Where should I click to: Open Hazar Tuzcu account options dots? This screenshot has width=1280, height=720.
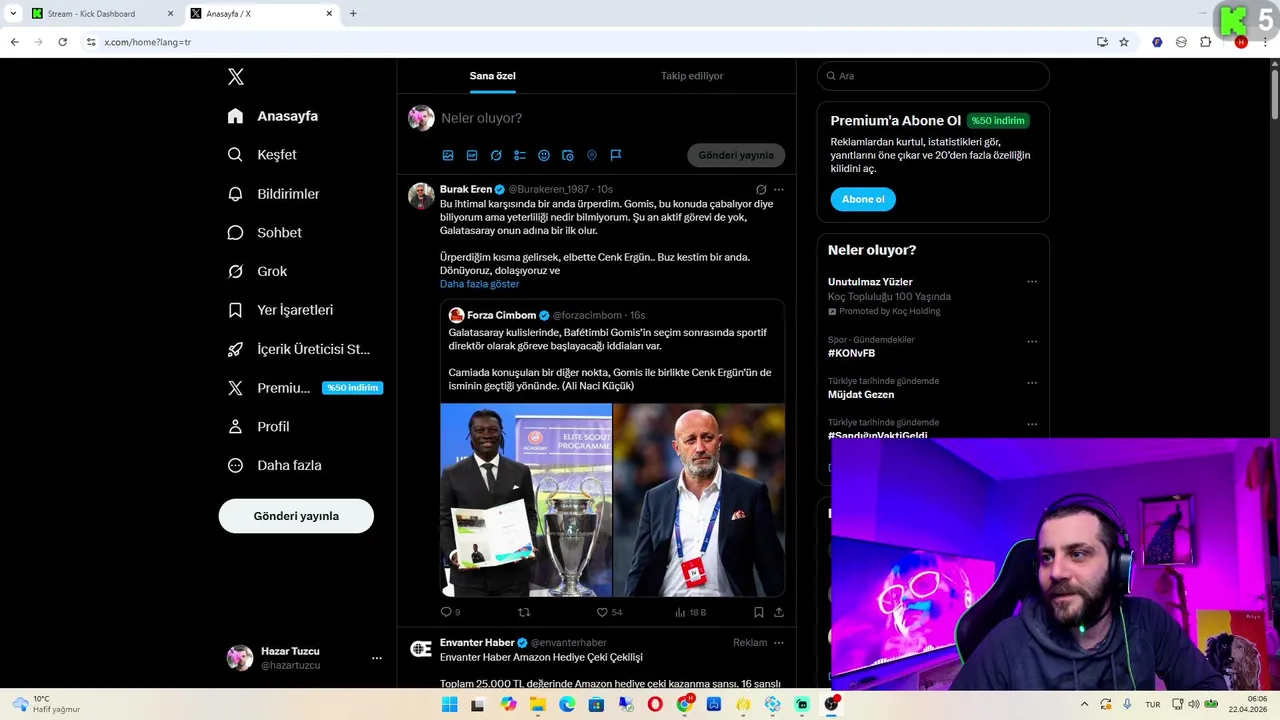(x=377, y=658)
